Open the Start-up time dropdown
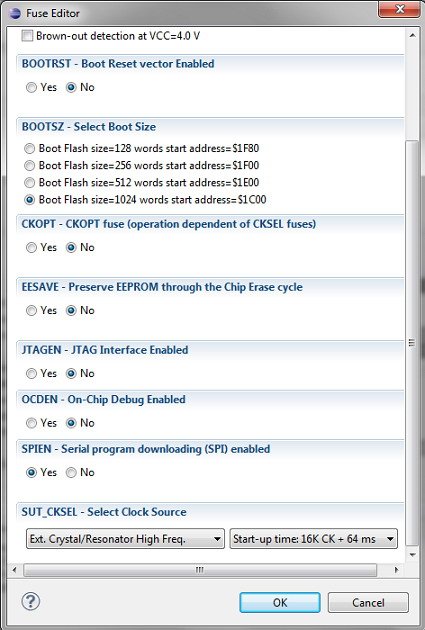The image size is (425, 630). pos(313,539)
